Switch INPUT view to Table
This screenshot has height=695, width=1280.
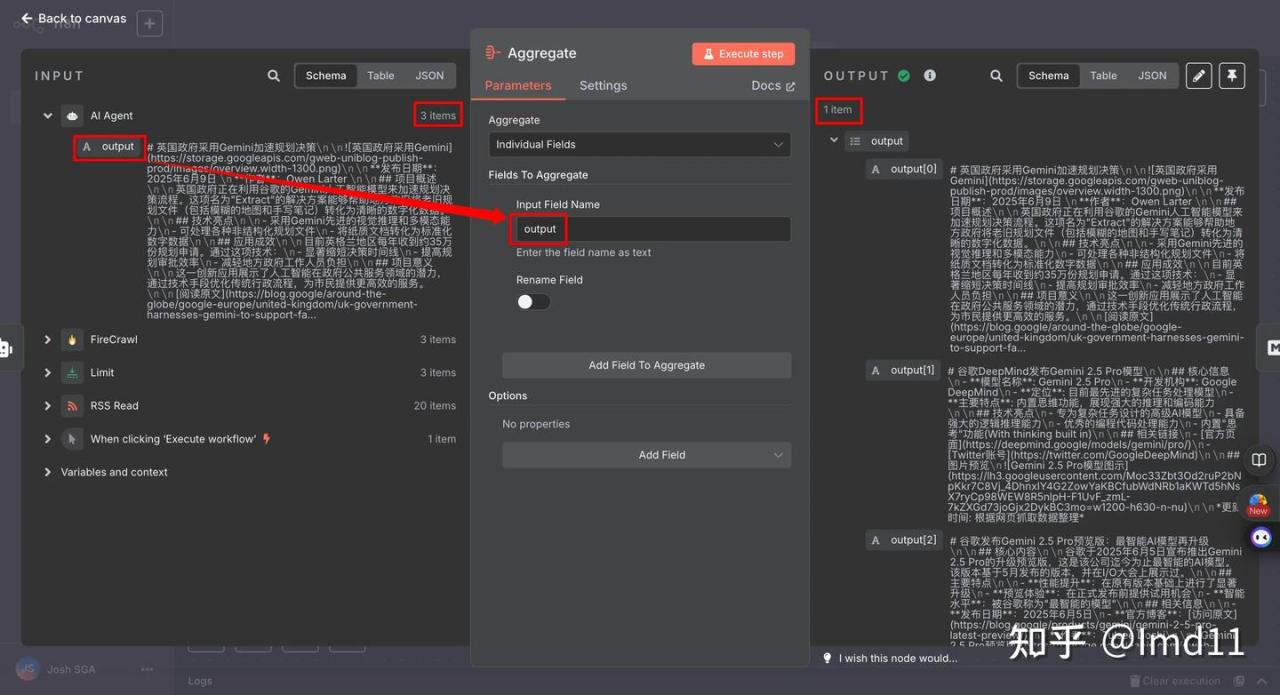tap(380, 76)
